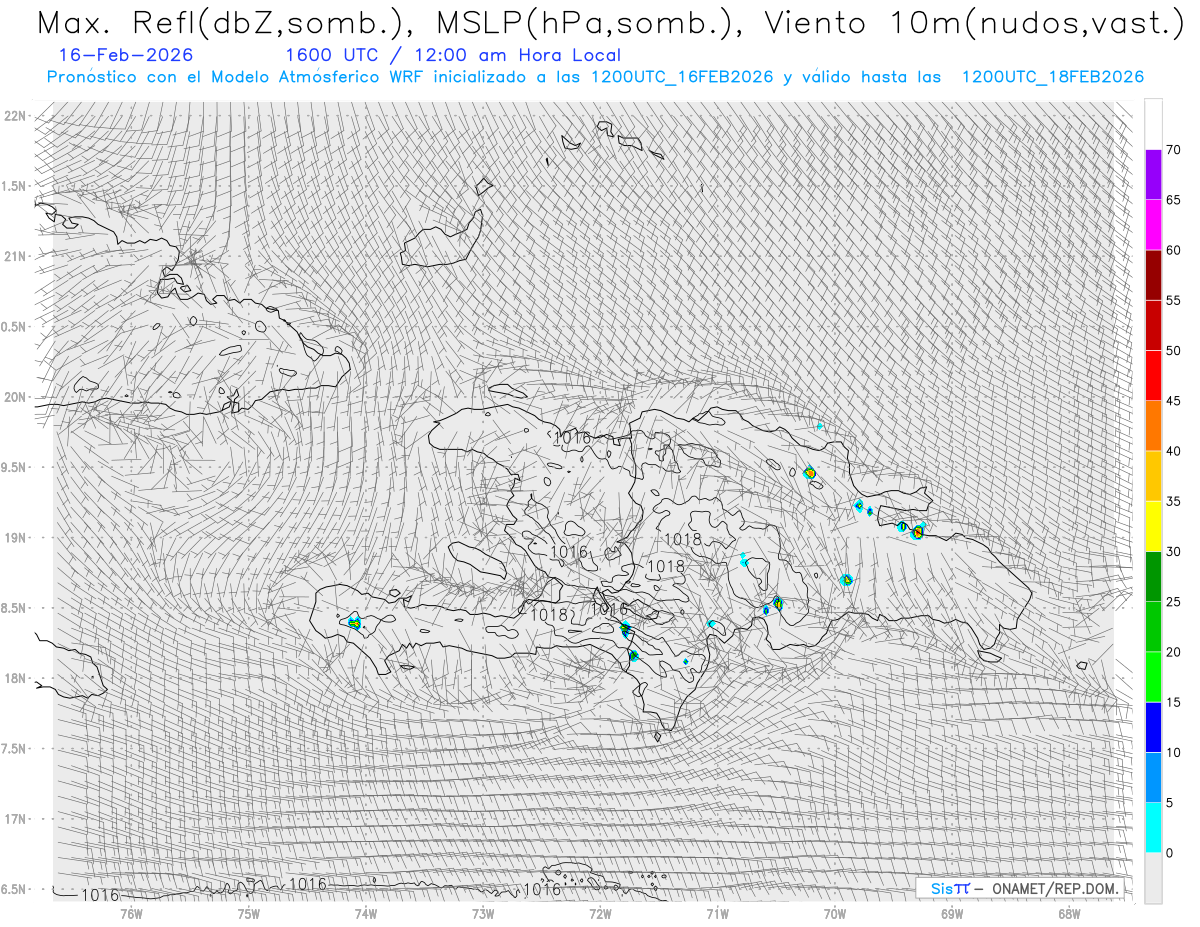Click the 21N latitude label
Viewport: 1200px width, 927px height.
(x=14, y=257)
